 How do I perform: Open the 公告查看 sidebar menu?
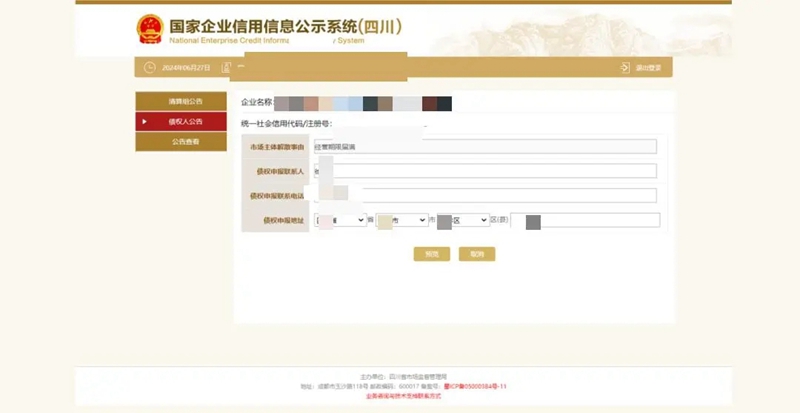pos(181,142)
